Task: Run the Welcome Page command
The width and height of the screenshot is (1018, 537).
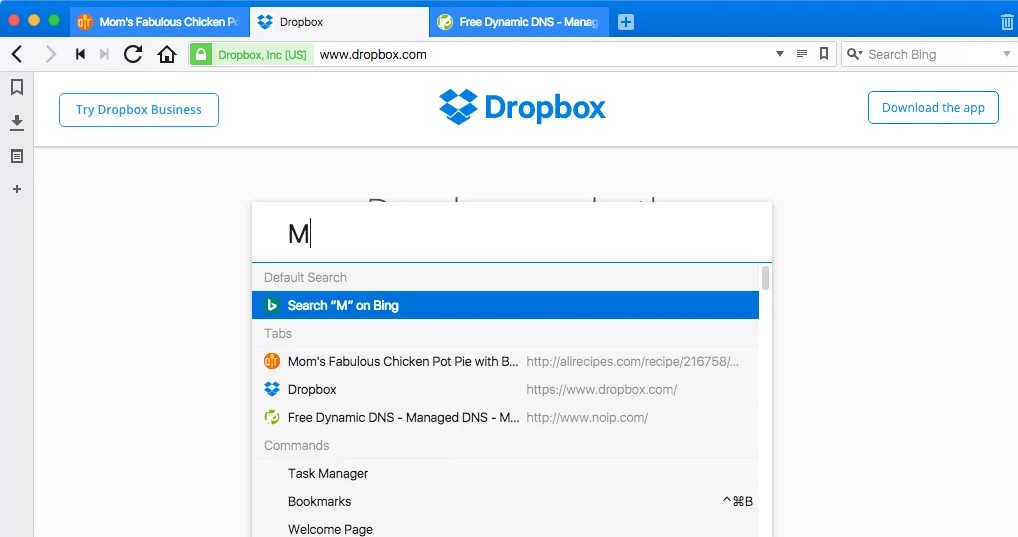Action: [505, 527]
